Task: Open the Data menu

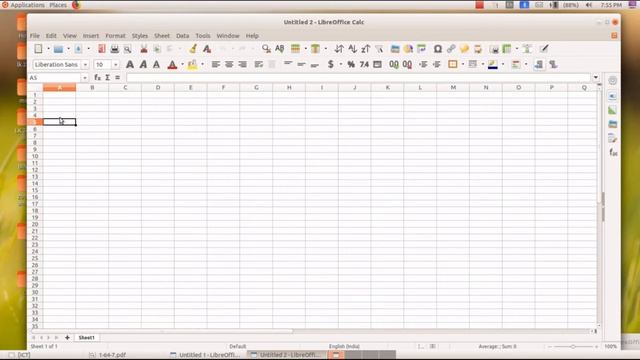Action: pyautogui.click(x=182, y=36)
